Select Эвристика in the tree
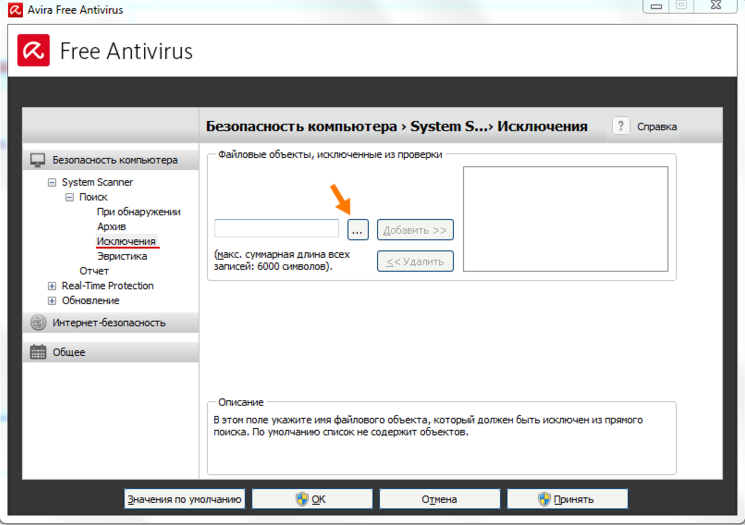The image size is (745, 525). click(122, 256)
